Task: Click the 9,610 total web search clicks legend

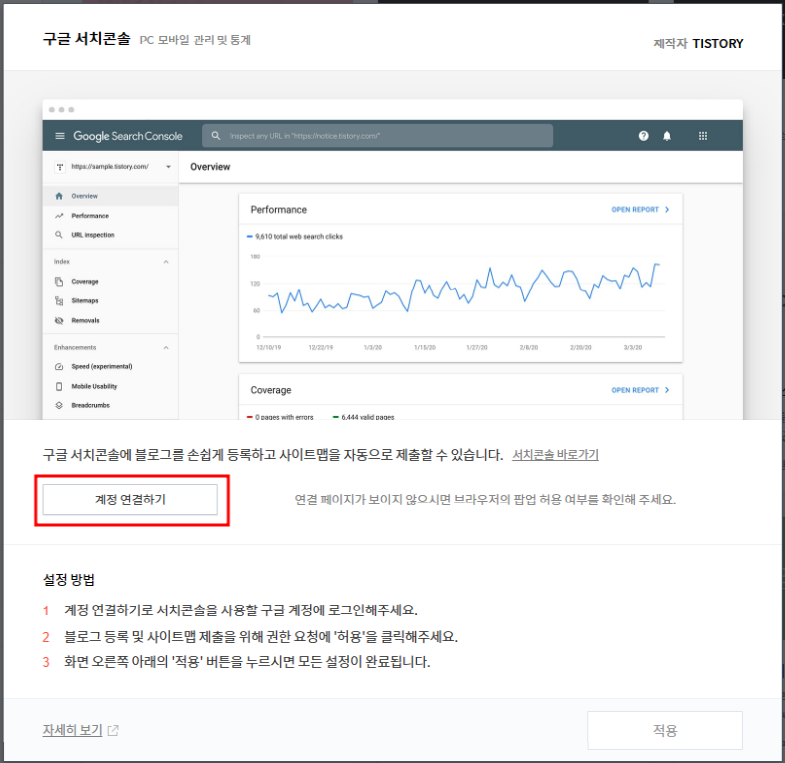Action: (x=295, y=236)
